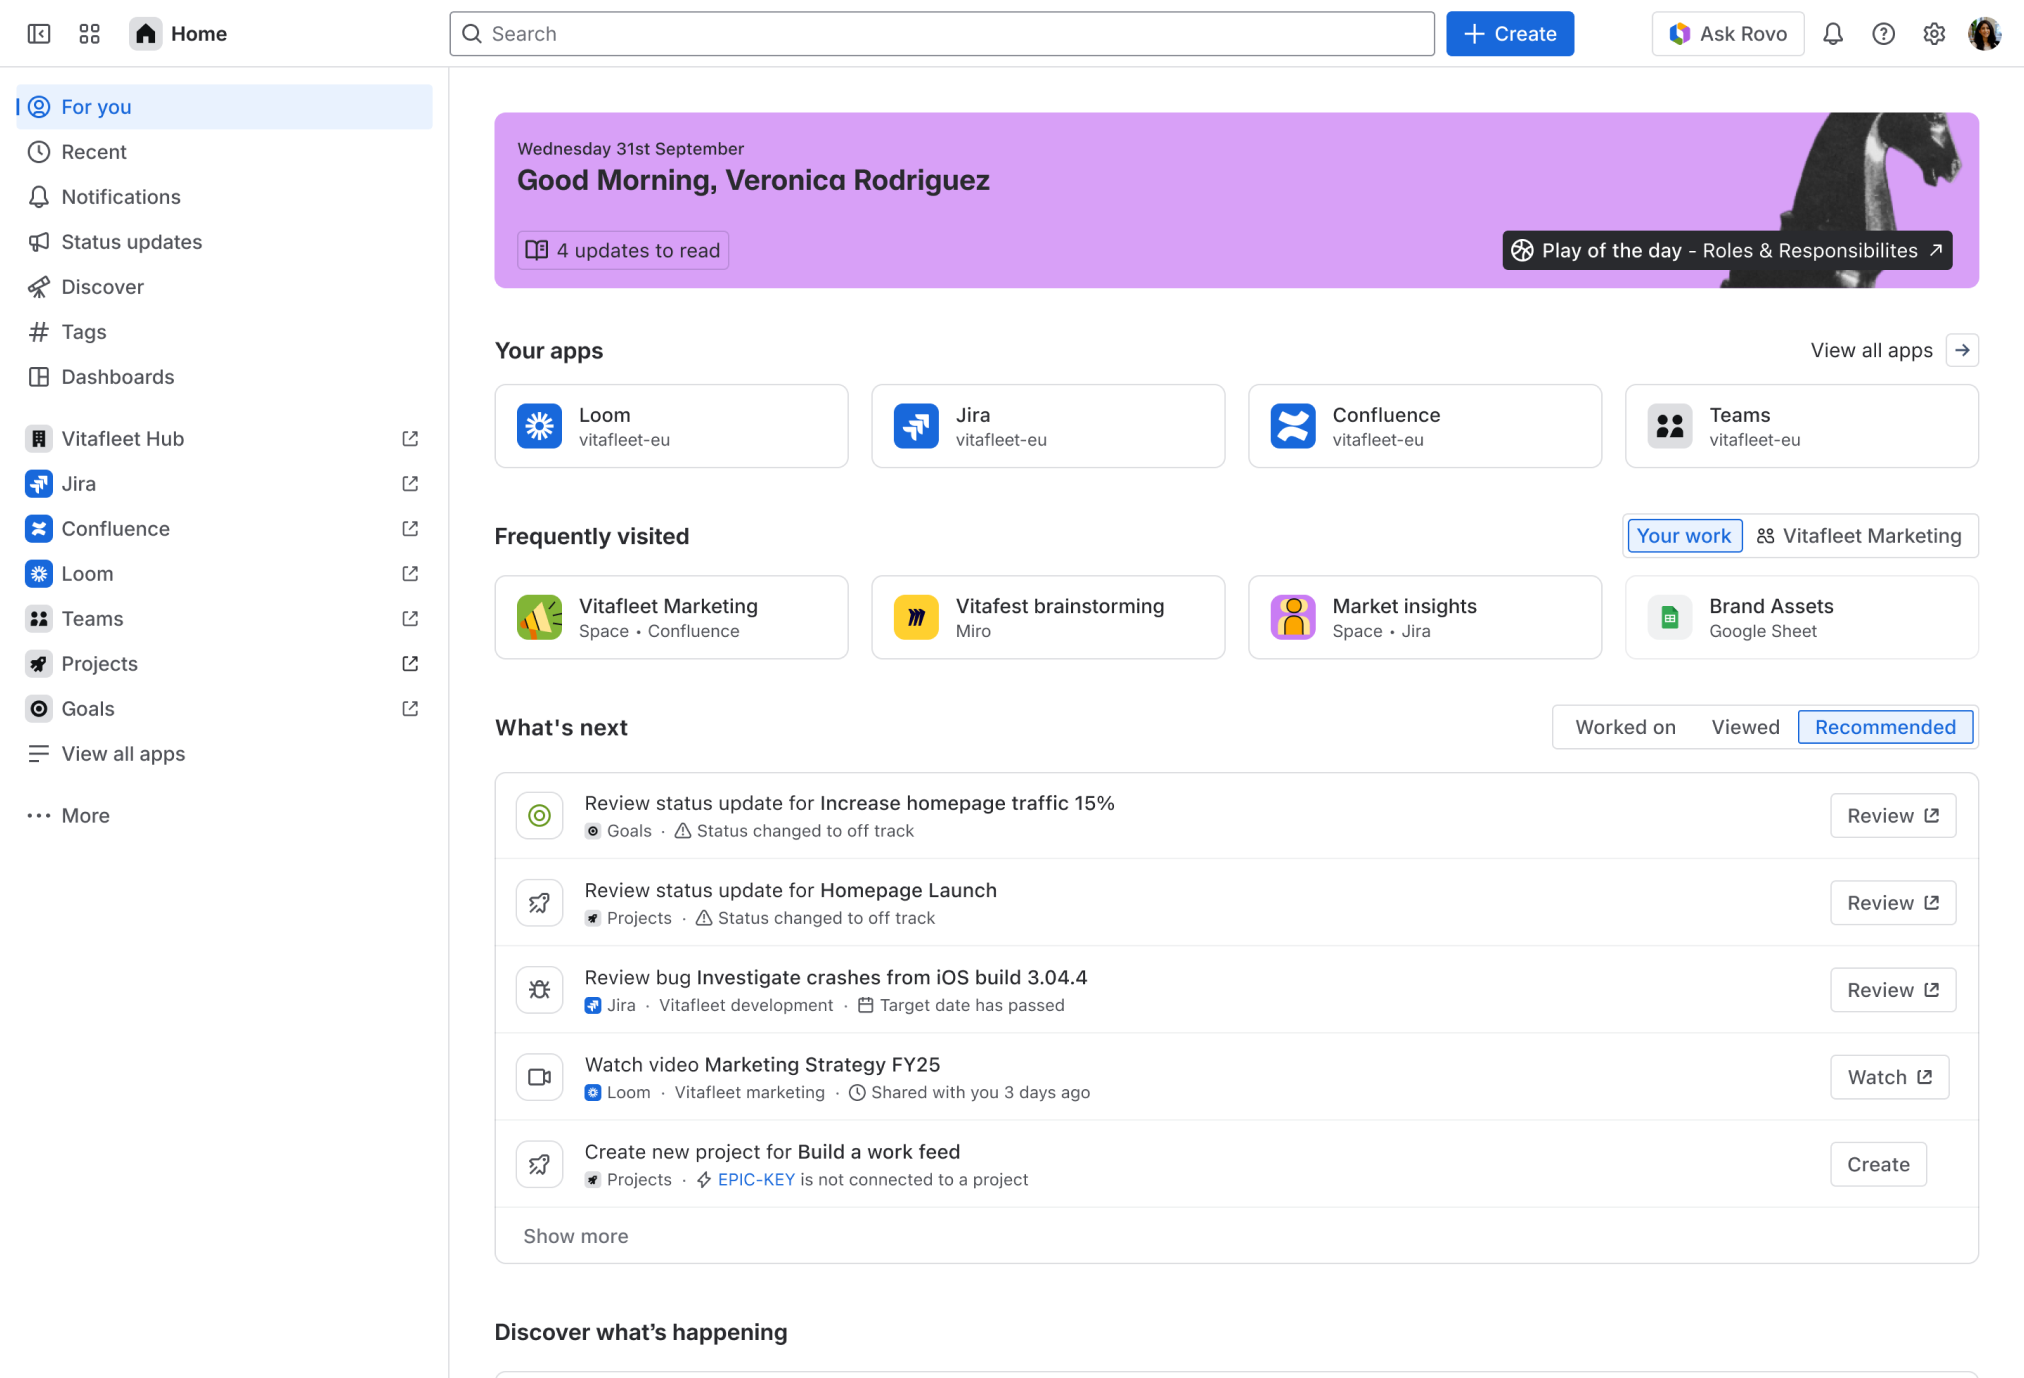Select the Recommended tab
The height and width of the screenshot is (1378, 2024).
tap(1885, 727)
